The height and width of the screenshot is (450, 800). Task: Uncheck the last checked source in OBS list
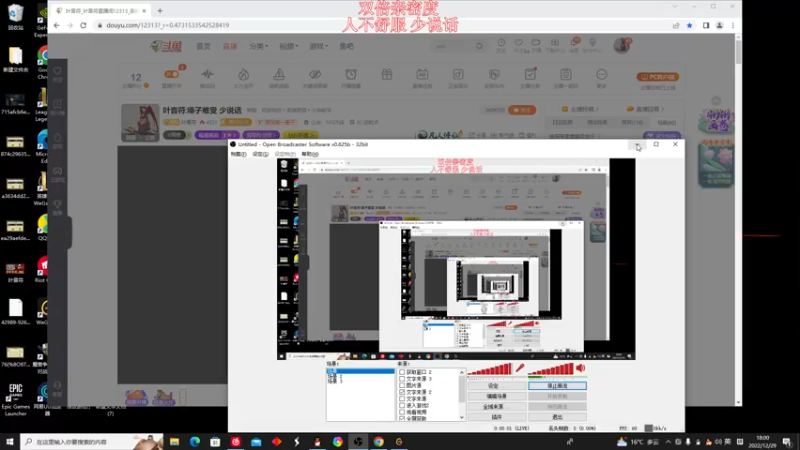402,418
